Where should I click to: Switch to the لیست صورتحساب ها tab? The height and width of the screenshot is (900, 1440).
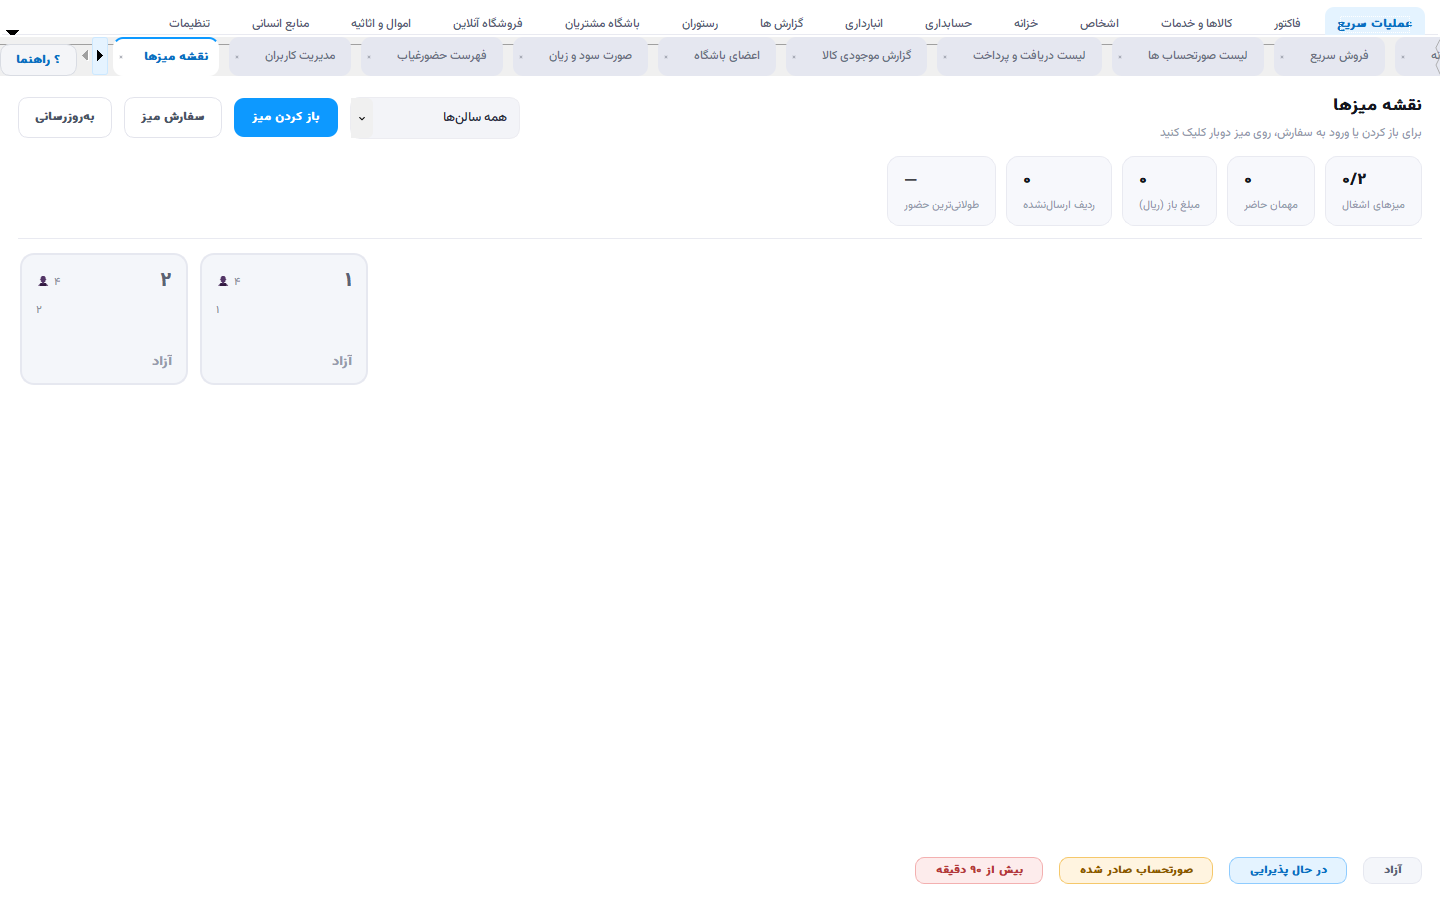tap(1188, 56)
